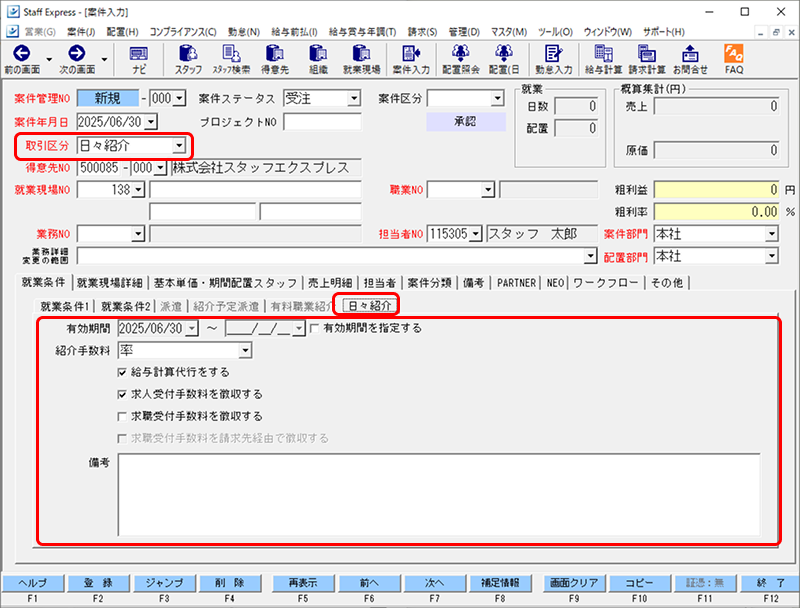Expand the 案件区分 dropdown
The image size is (800, 608).
click(x=497, y=98)
